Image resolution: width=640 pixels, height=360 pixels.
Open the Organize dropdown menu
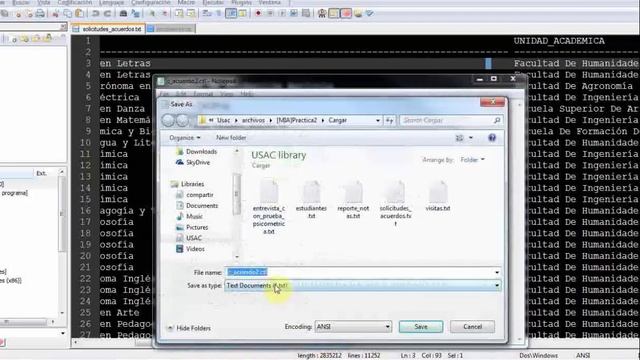coord(184,138)
